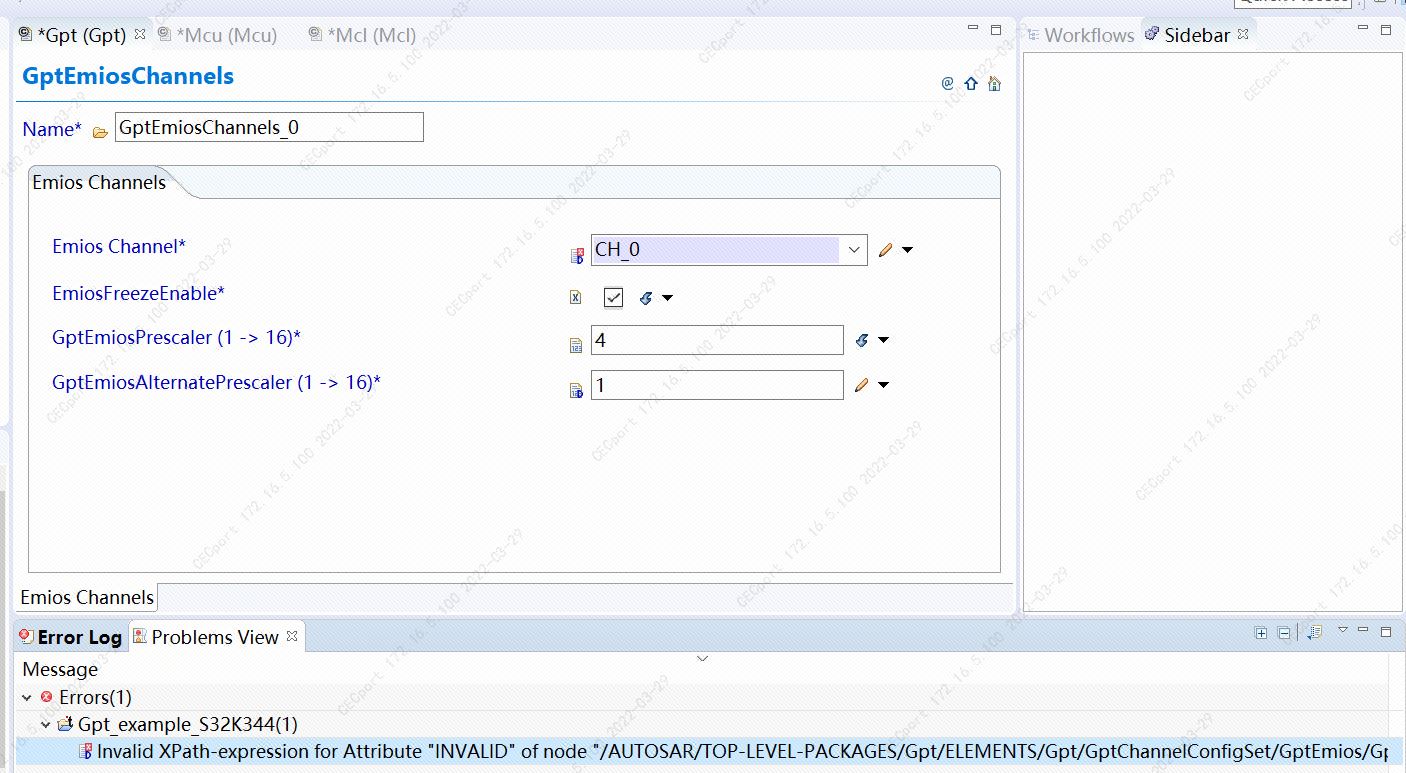
Task: Open the Emios Channel CH_0 combo box
Action: click(x=729, y=250)
